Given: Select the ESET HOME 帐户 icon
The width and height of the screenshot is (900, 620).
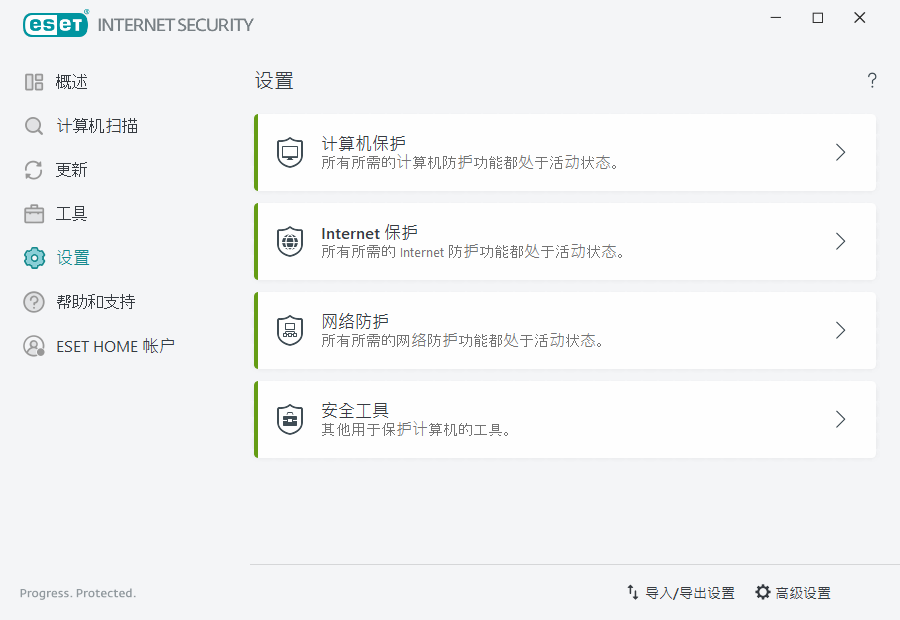Looking at the screenshot, I should (31, 345).
